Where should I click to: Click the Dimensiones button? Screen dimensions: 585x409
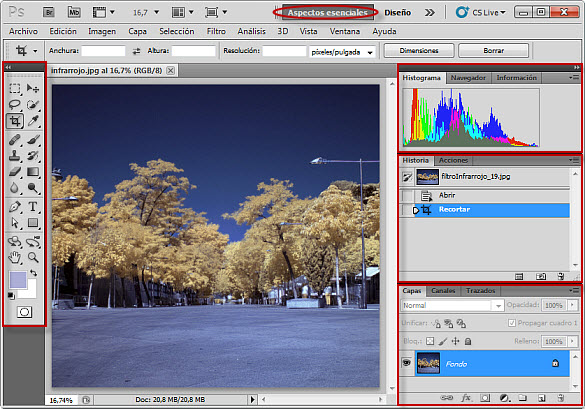[x=419, y=50]
